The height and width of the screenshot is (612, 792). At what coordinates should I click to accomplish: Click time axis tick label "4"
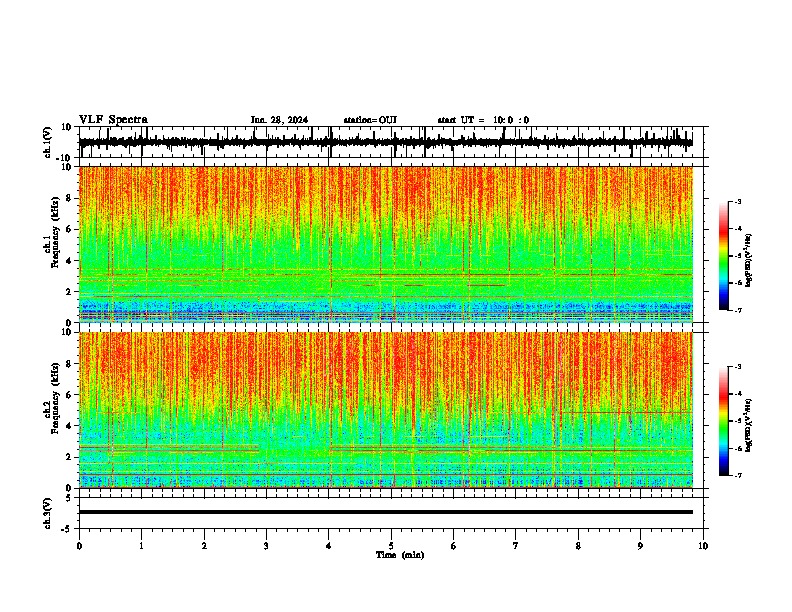(329, 546)
